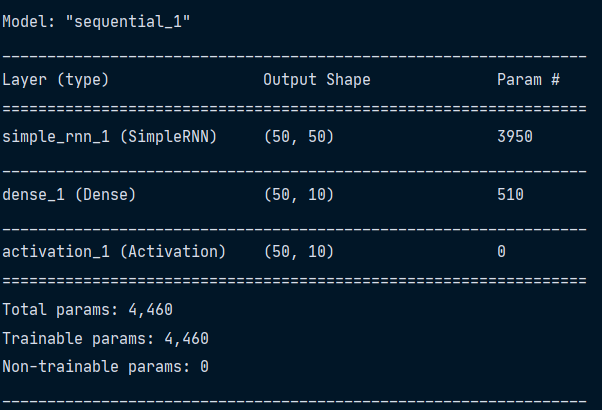
Task: Click the "Non-trainable params: 0" line
Action: (105, 367)
